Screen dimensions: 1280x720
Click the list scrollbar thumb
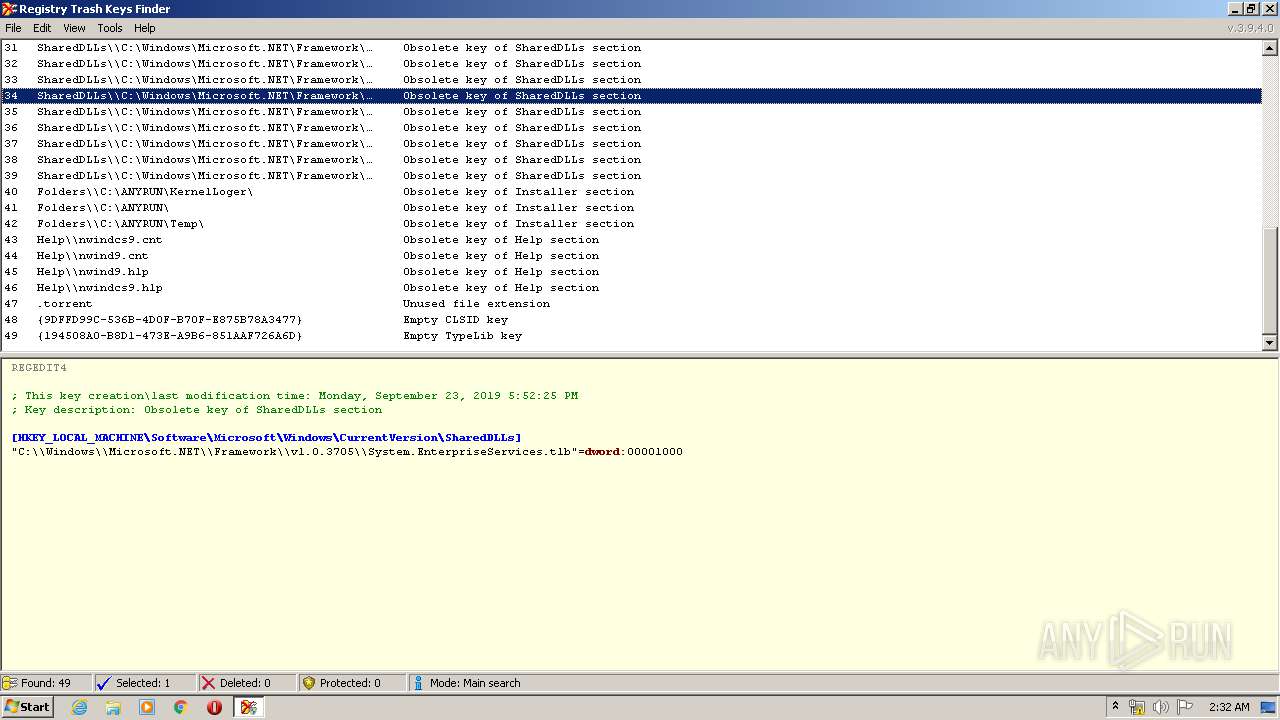pos(1270,280)
